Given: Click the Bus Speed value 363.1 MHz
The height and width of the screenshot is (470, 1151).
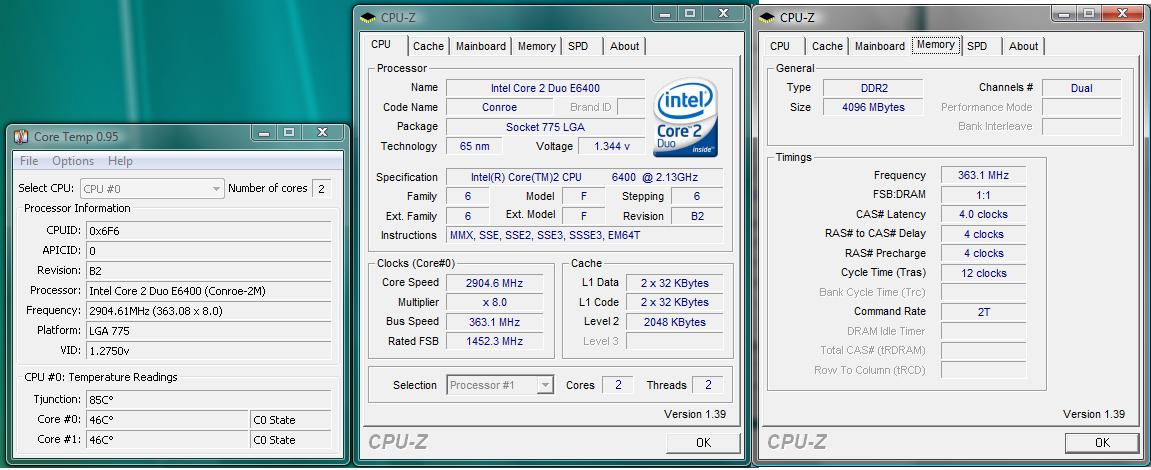Looking at the screenshot, I should pyautogui.click(x=494, y=322).
